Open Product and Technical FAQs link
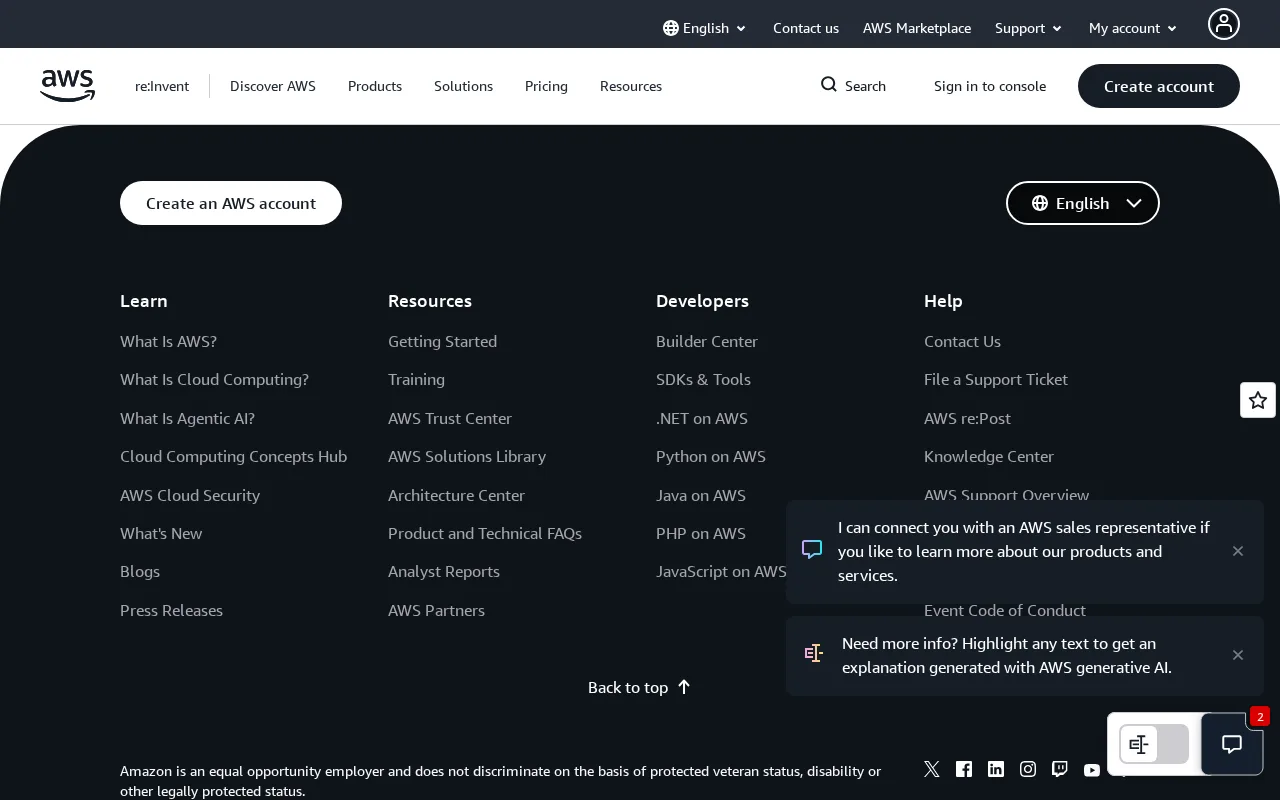This screenshot has height=800, width=1280. 485,533
